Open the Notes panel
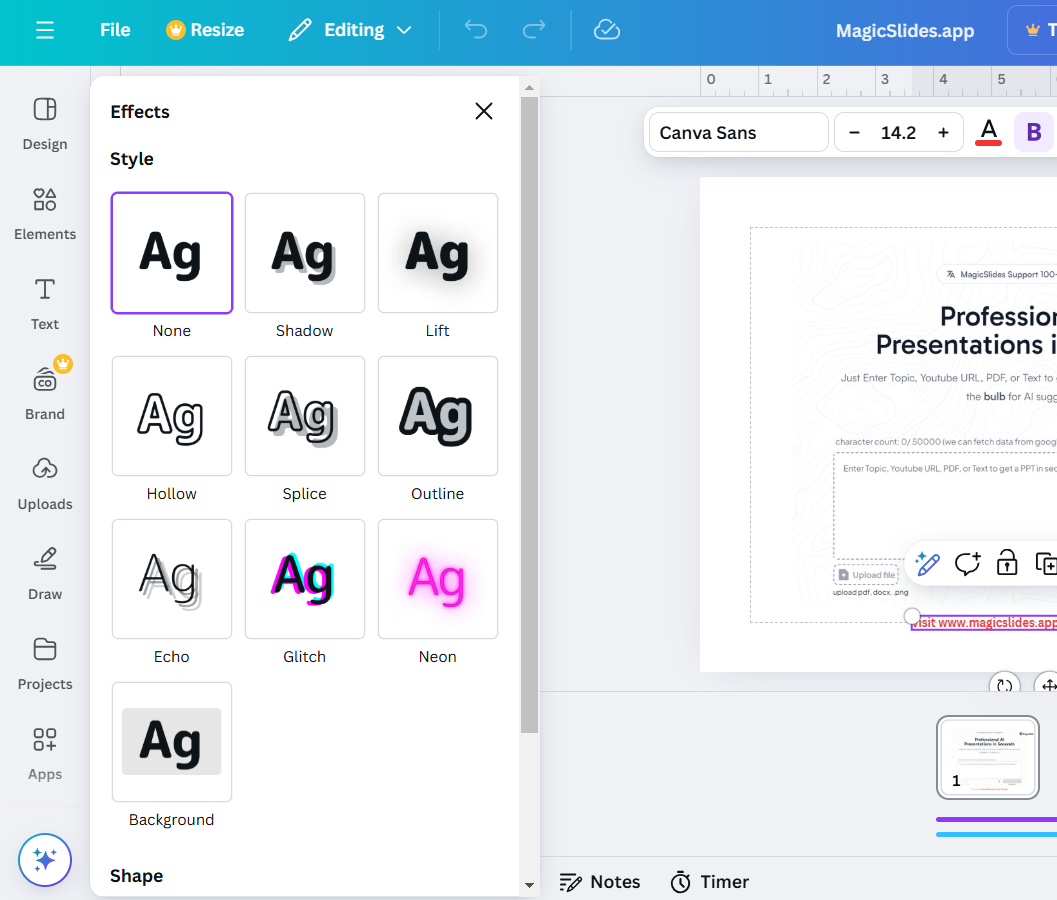The image size is (1057, 900). coord(599,882)
